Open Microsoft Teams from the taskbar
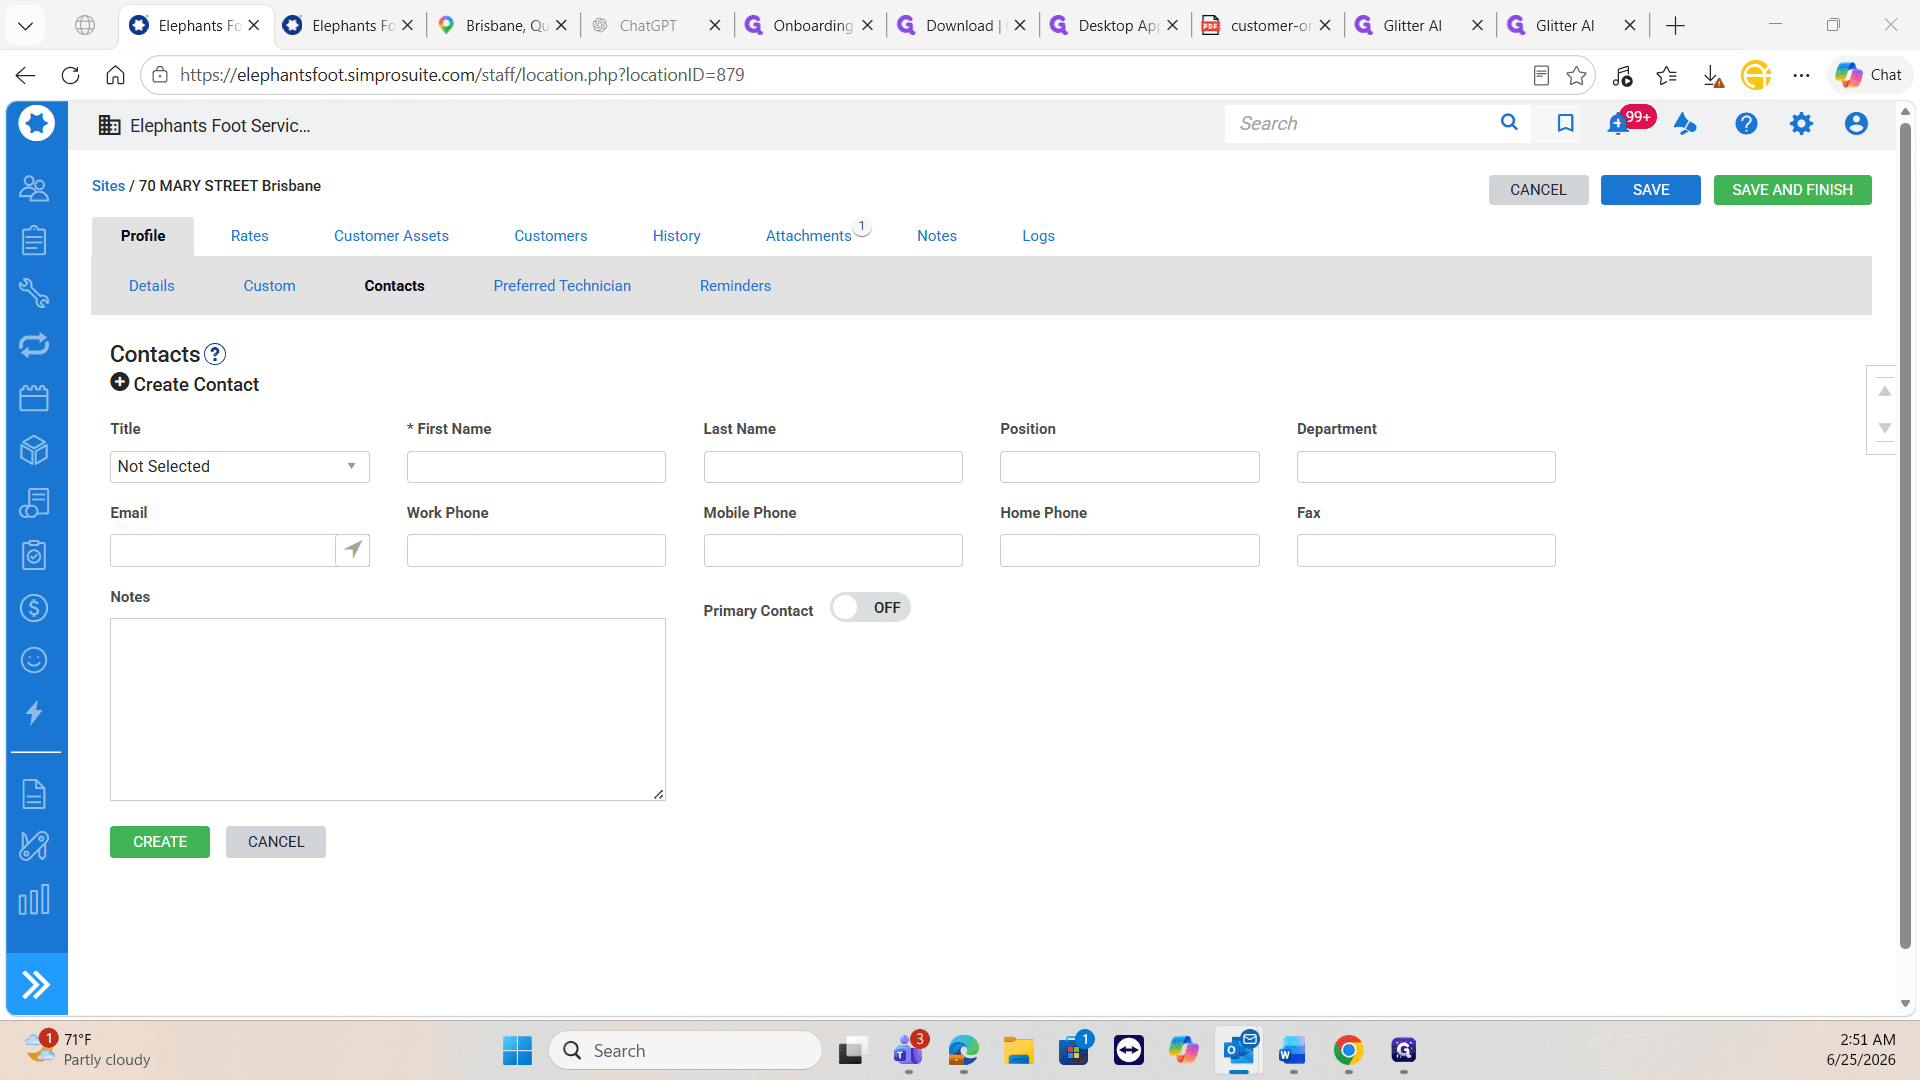This screenshot has width=1920, height=1080. coord(908,1051)
